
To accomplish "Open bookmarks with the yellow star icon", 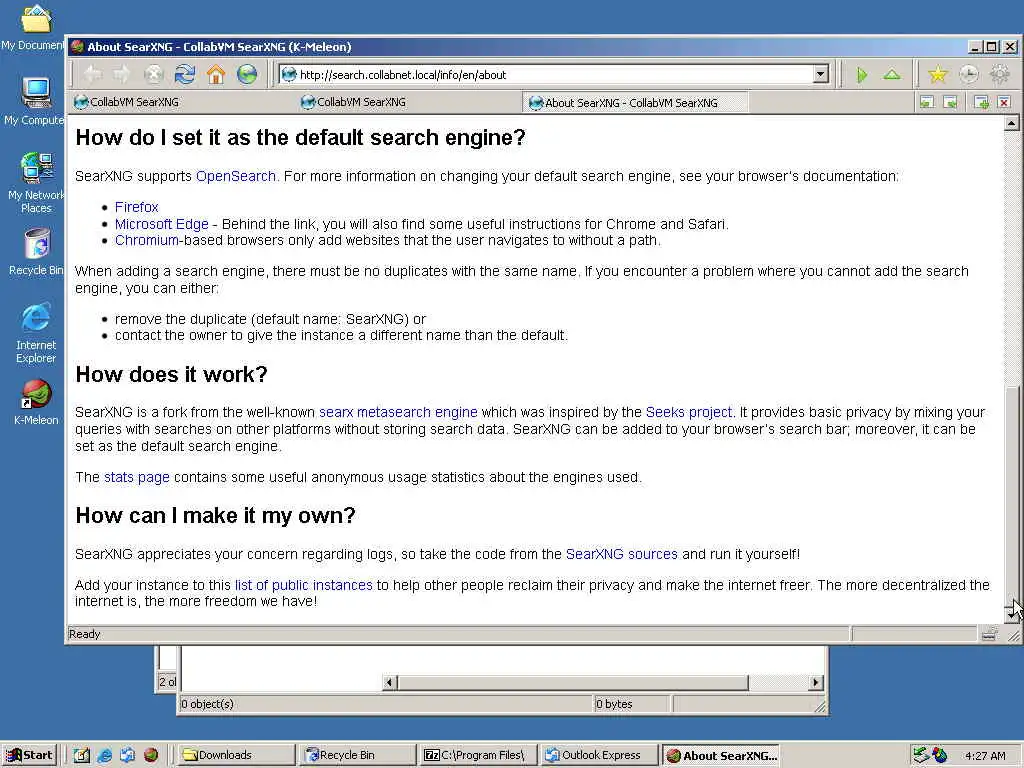I will click(937, 74).
